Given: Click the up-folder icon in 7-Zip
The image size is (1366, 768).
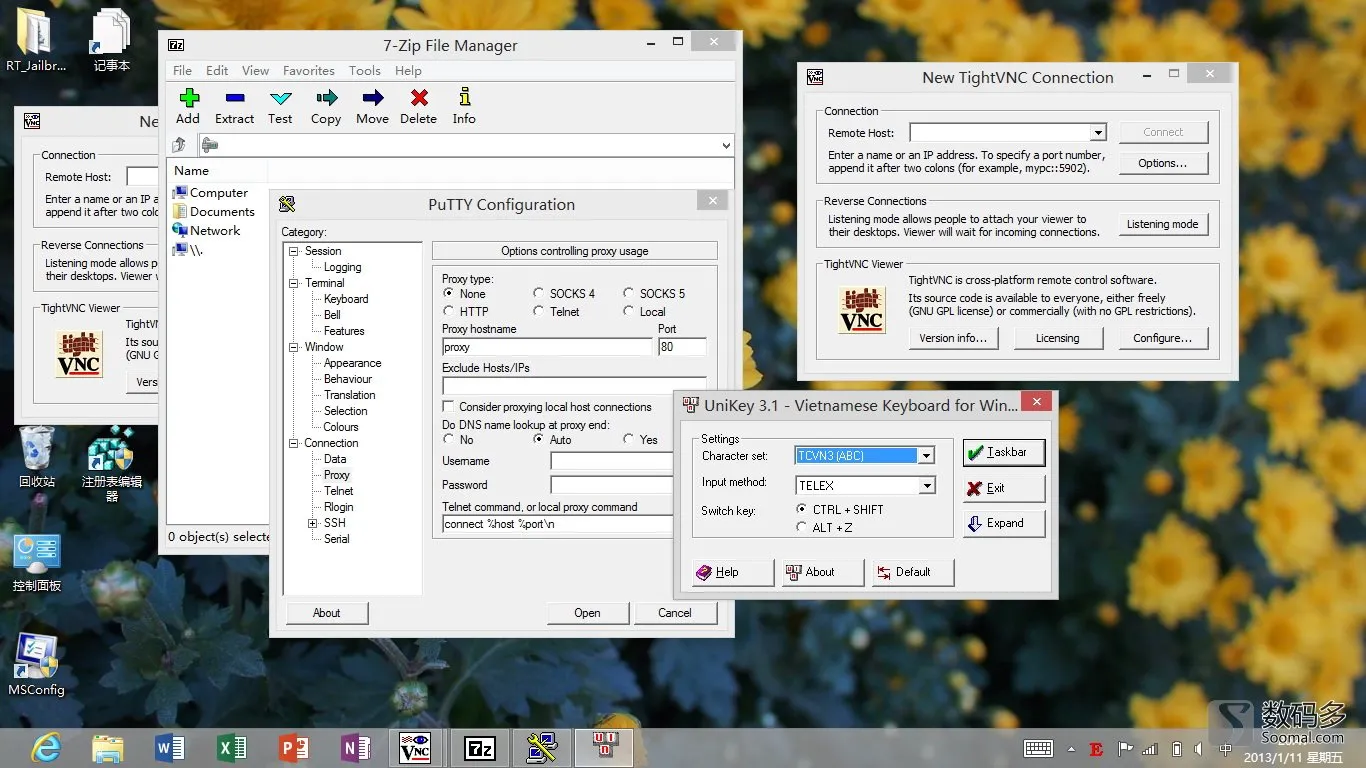Looking at the screenshot, I should [x=179, y=145].
